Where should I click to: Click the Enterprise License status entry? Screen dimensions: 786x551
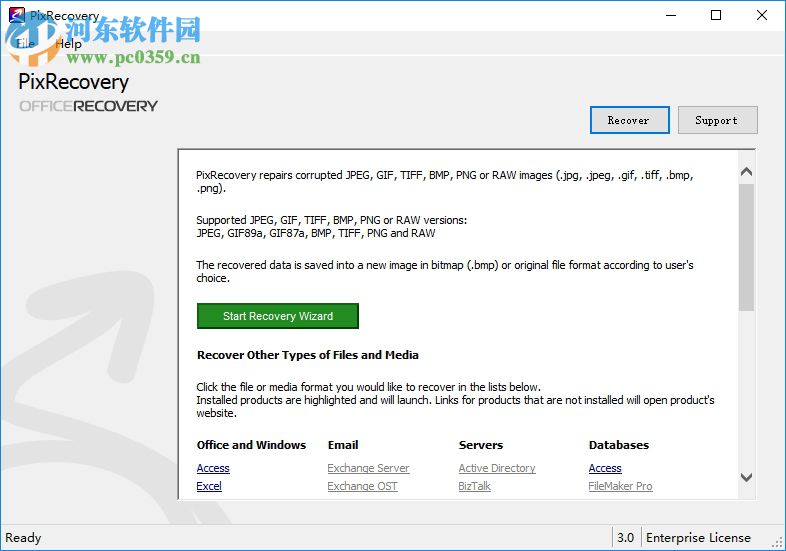point(698,538)
